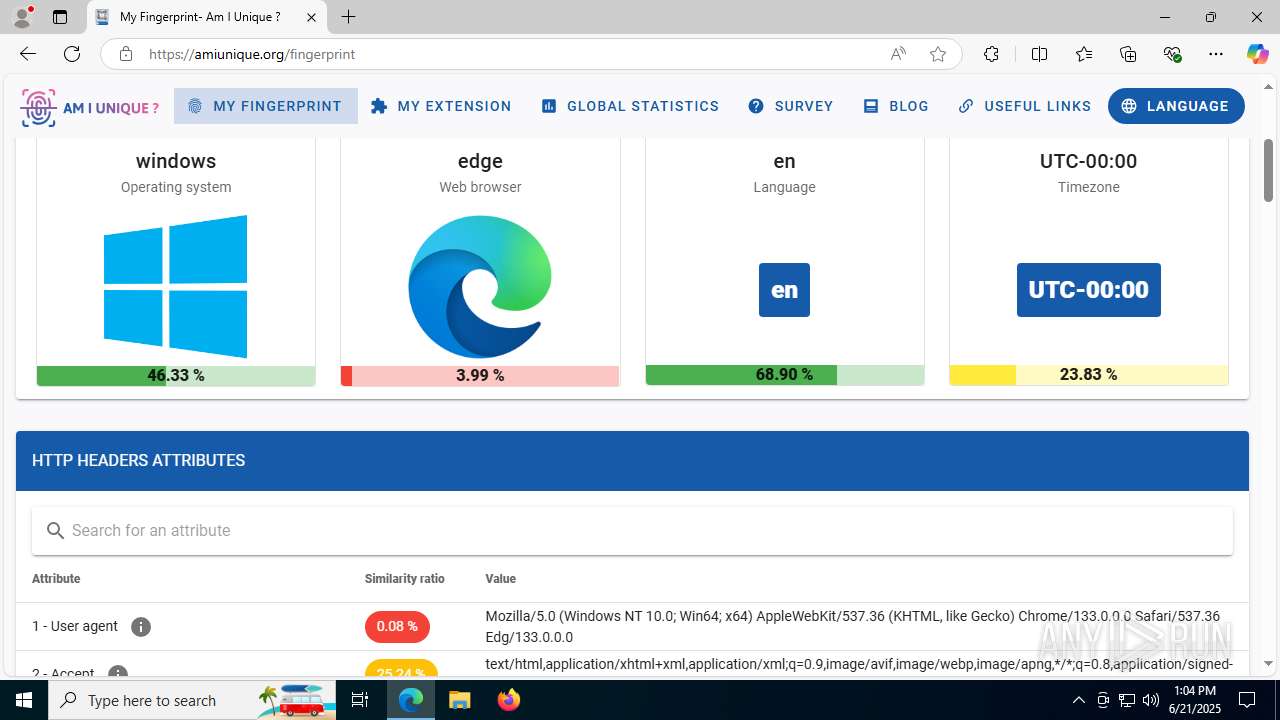Start Read Aloud from address bar
The image size is (1280, 720).
(x=898, y=54)
